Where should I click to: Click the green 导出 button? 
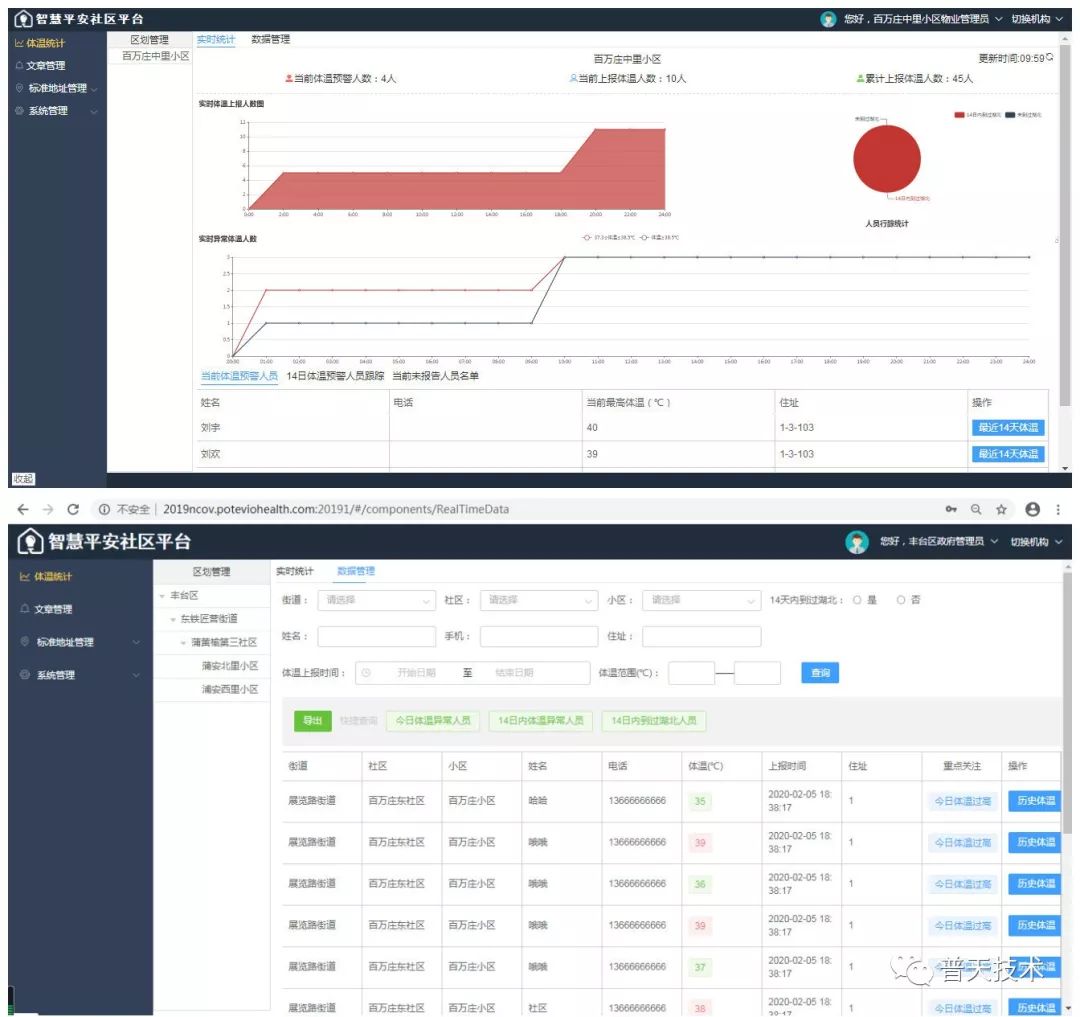(x=312, y=721)
